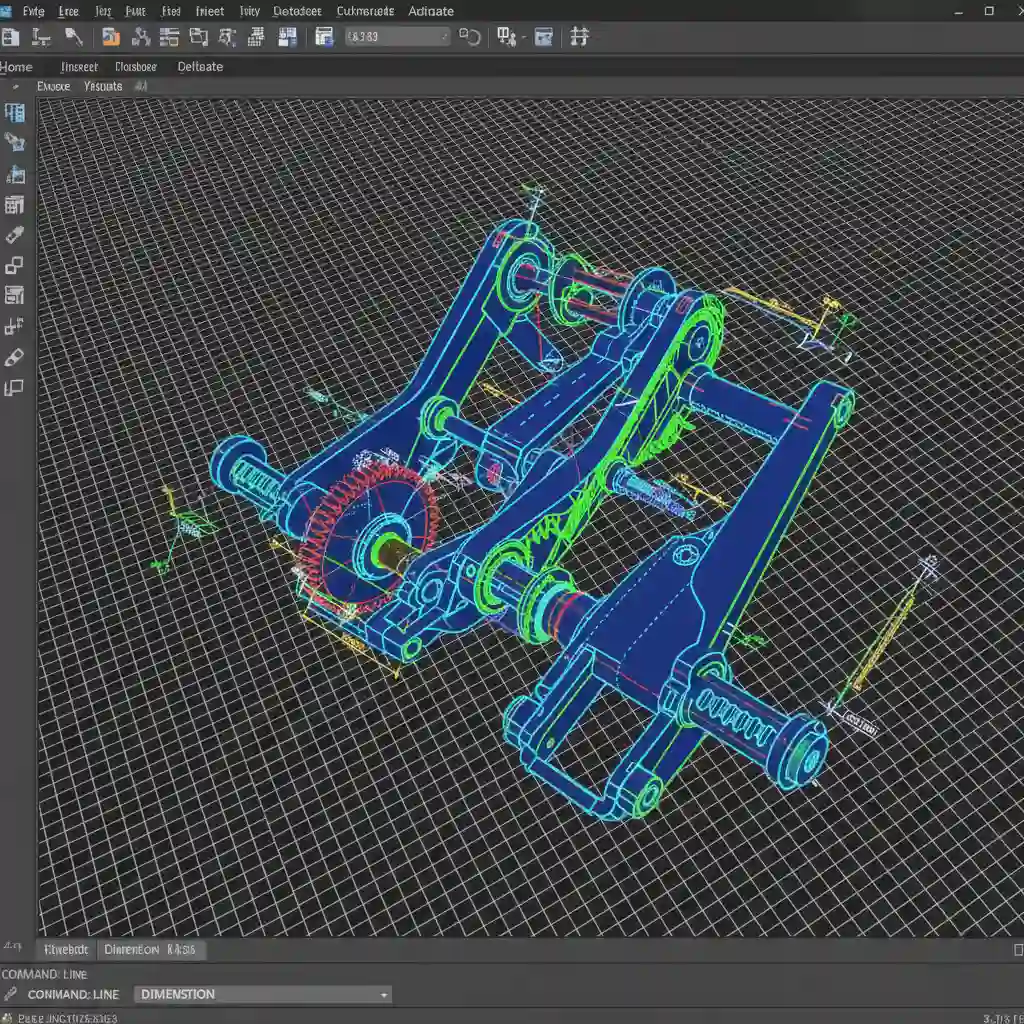Click the 3D box building icon in left sidebar
Viewport: 1024px width, 1024px height.
click(14, 174)
